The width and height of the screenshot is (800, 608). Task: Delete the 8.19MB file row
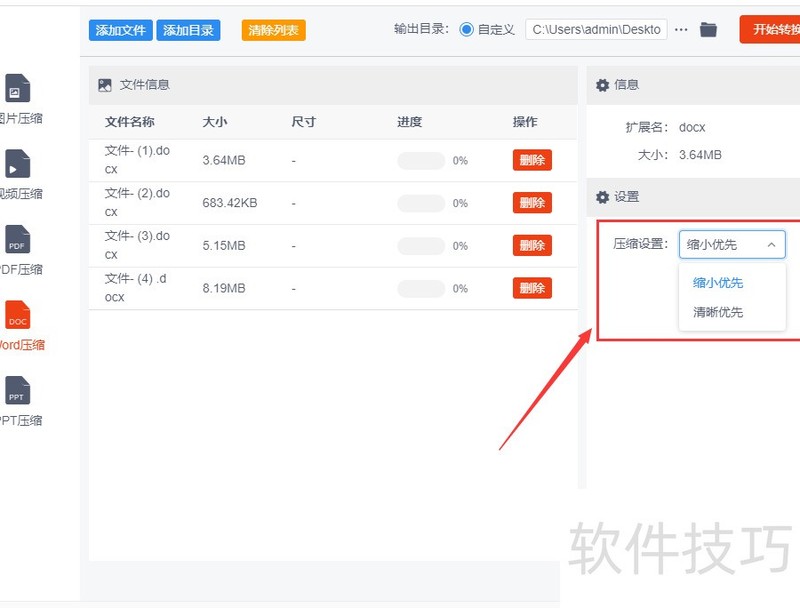[532, 288]
